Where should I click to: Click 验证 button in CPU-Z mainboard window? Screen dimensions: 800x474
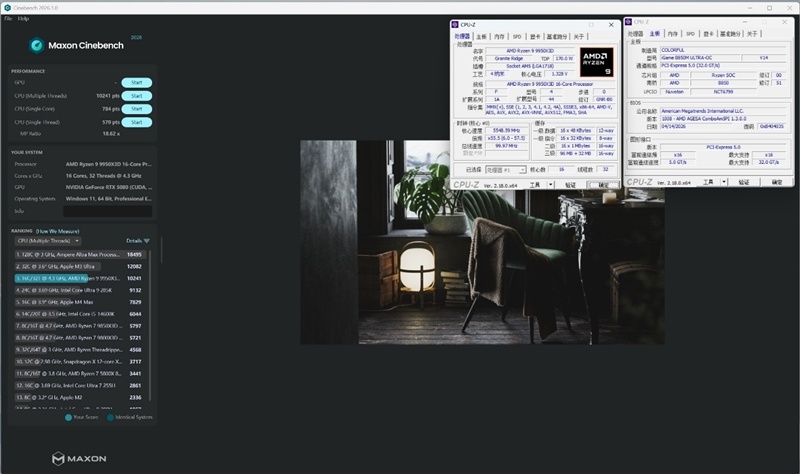pyautogui.click(x=744, y=182)
